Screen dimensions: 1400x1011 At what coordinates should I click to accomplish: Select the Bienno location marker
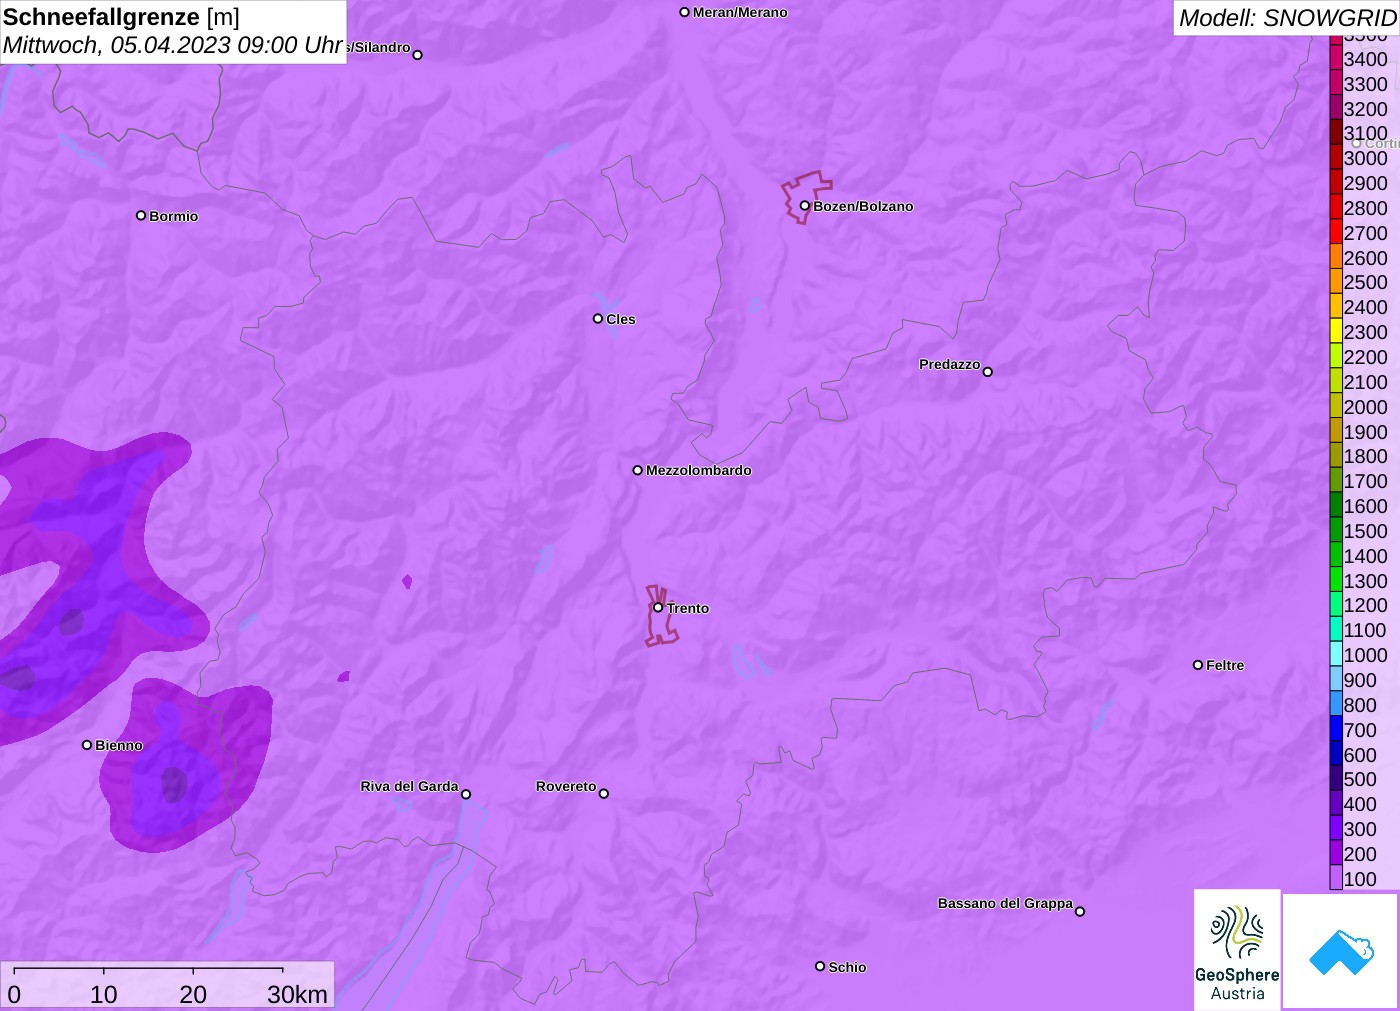[87, 745]
